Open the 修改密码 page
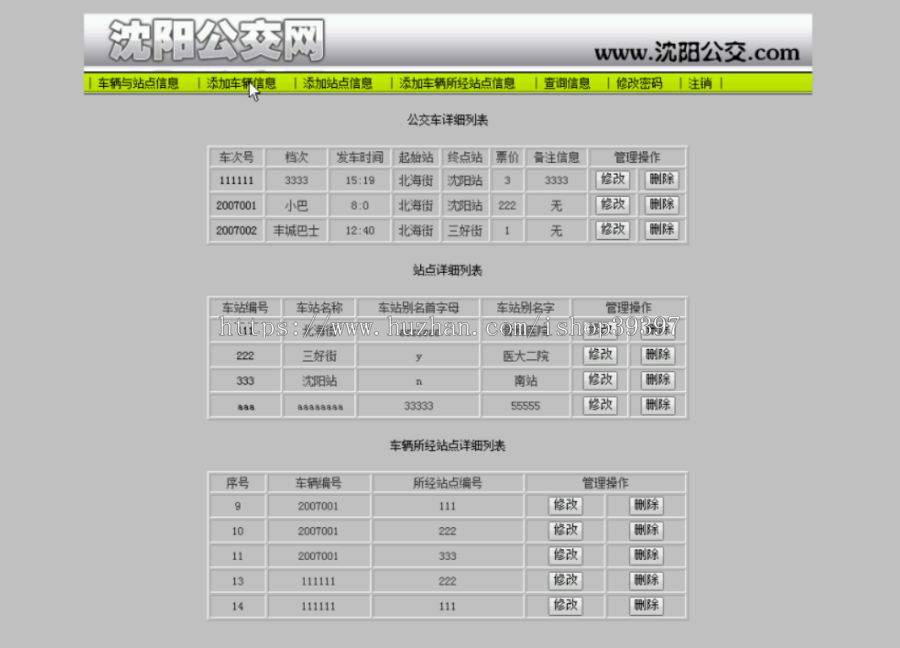The image size is (900, 648). coord(639,83)
